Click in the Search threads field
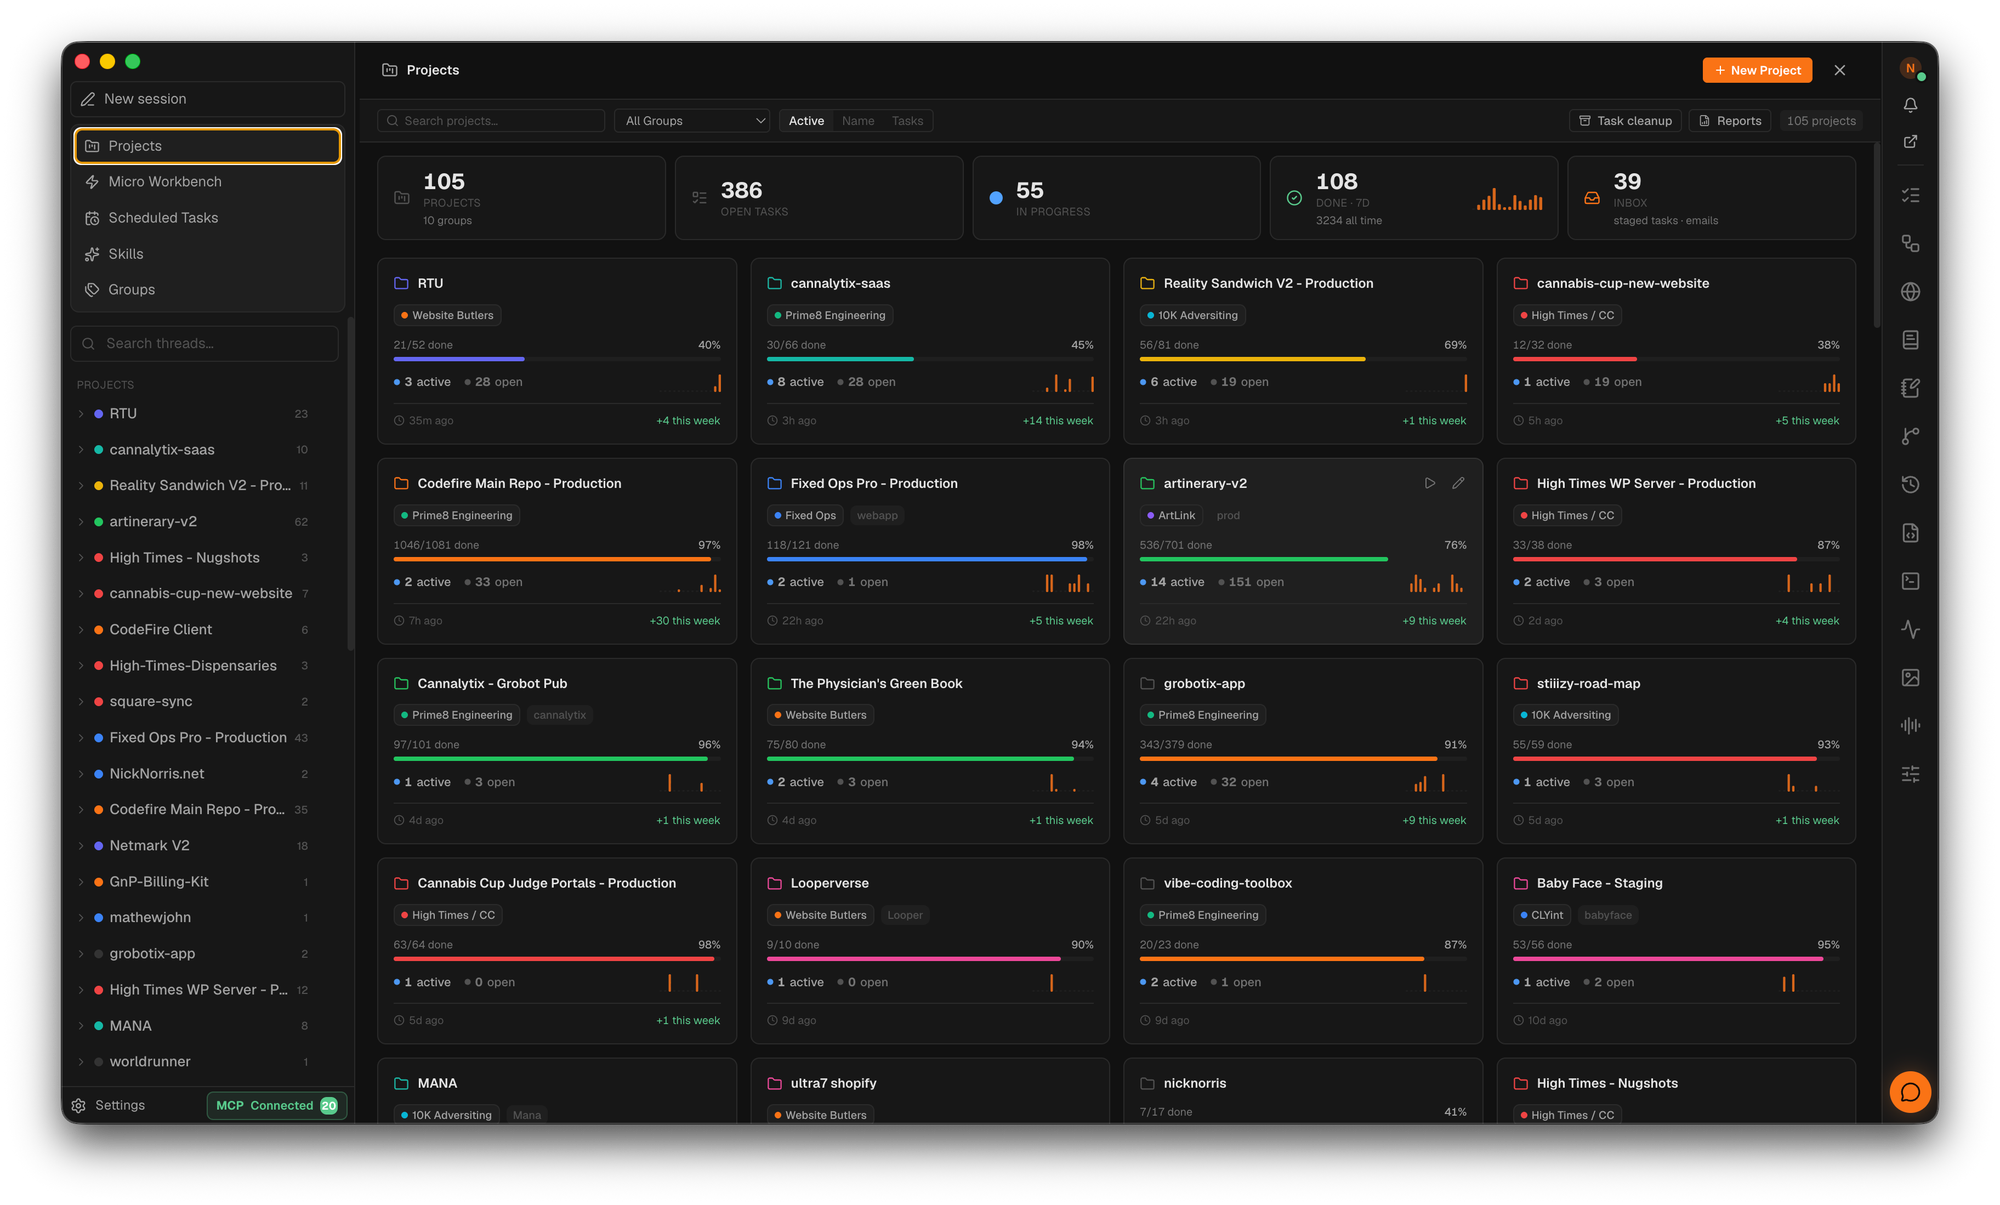Viewport: 2000px width, 1205px height. tap(205, 343)
